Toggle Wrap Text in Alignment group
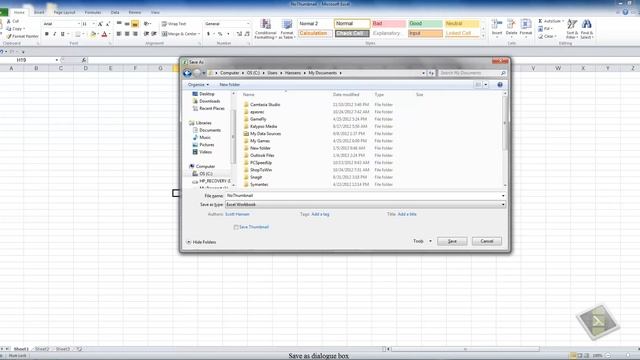The height and width of the screenshot is (360, 640). coord(174,24)
